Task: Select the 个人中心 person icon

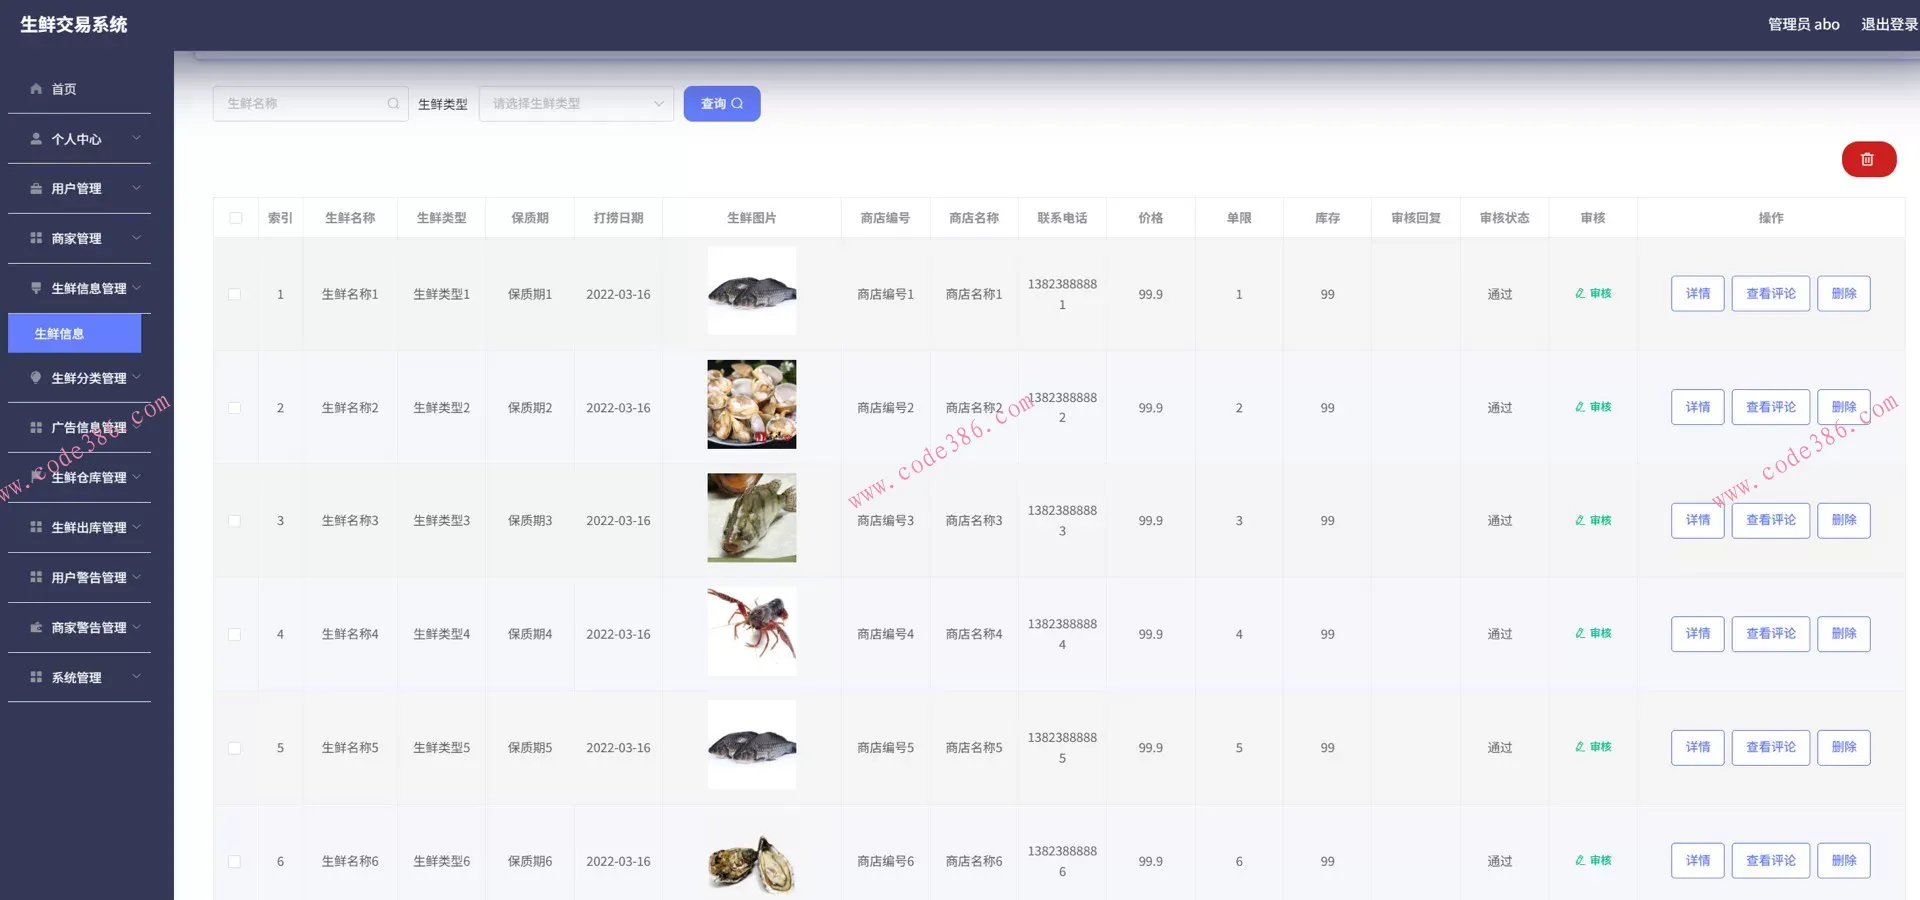Action: click(36, 138)
